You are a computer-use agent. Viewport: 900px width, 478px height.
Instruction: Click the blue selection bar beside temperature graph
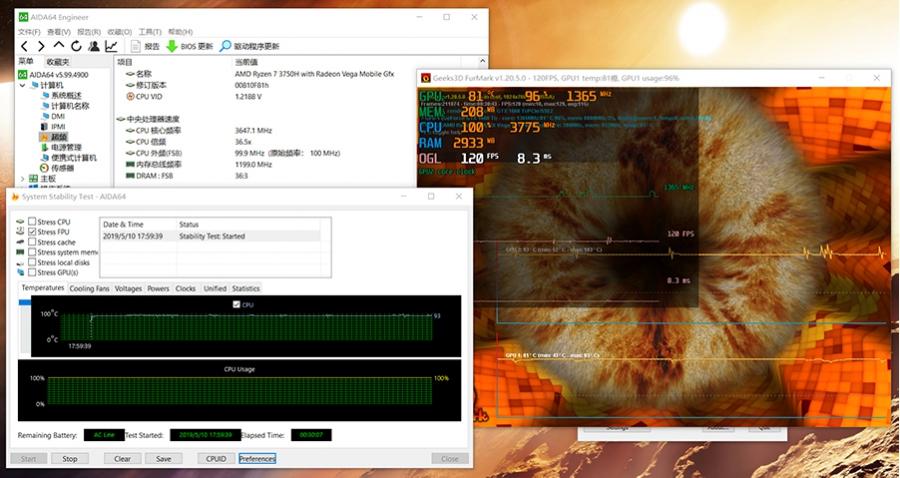[x=25, y=302]
